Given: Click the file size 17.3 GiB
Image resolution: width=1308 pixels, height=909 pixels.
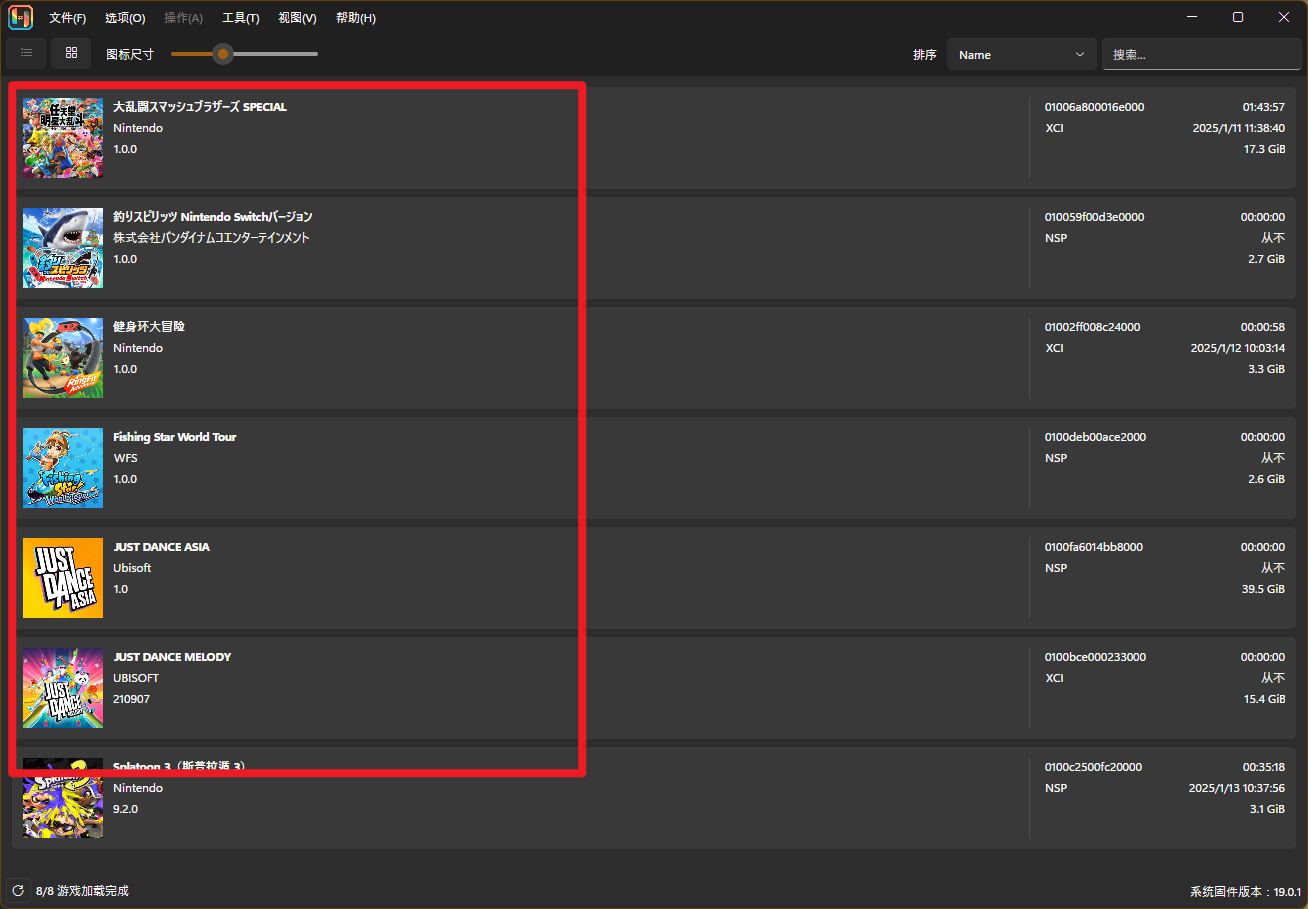Looking at the screenshot, I should click(1264, 149).
